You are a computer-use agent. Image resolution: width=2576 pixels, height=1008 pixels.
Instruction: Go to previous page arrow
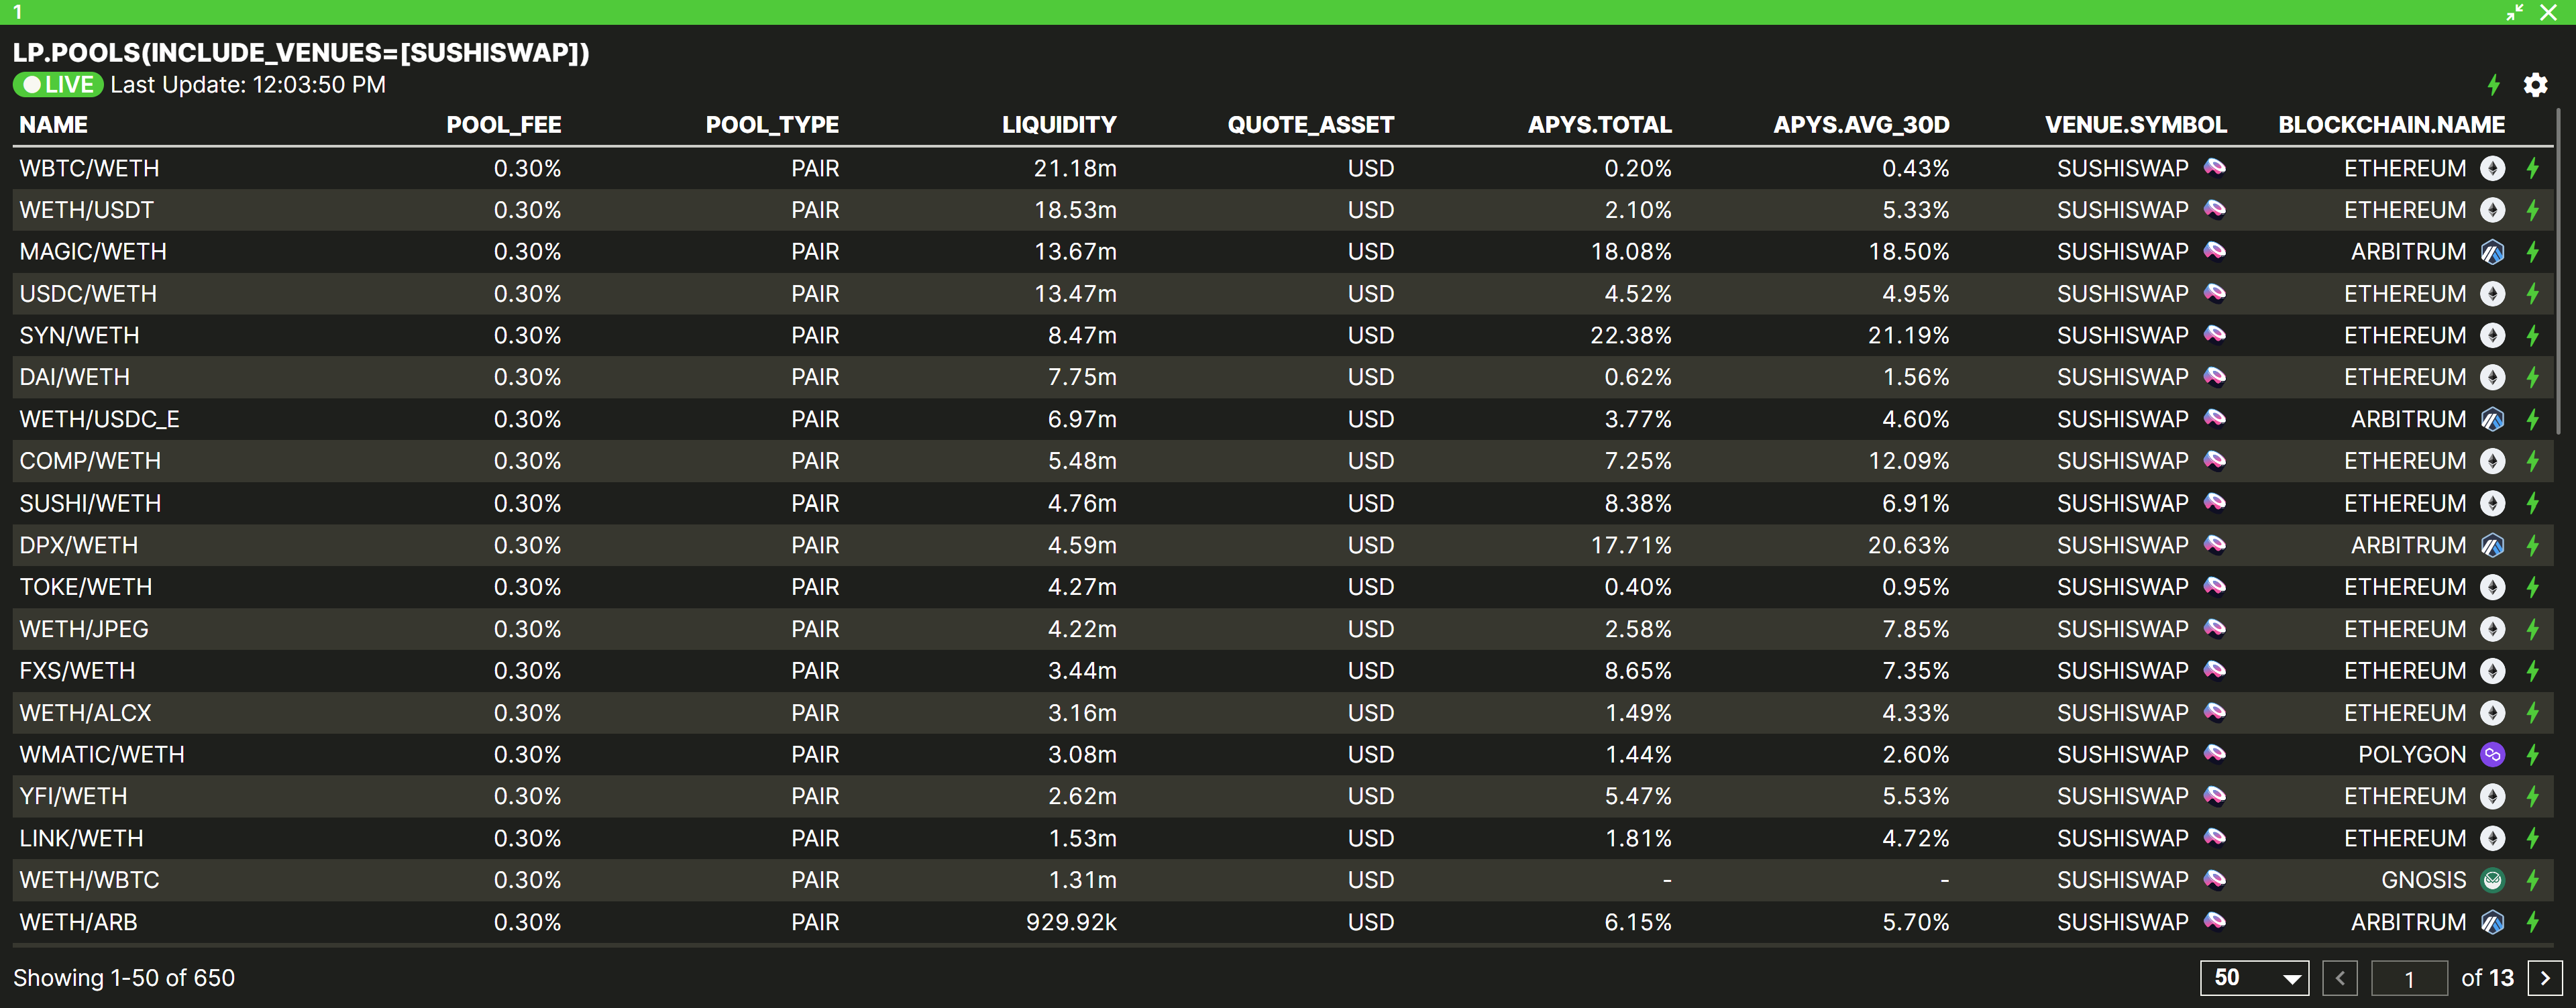click(x=2339, y=978)
